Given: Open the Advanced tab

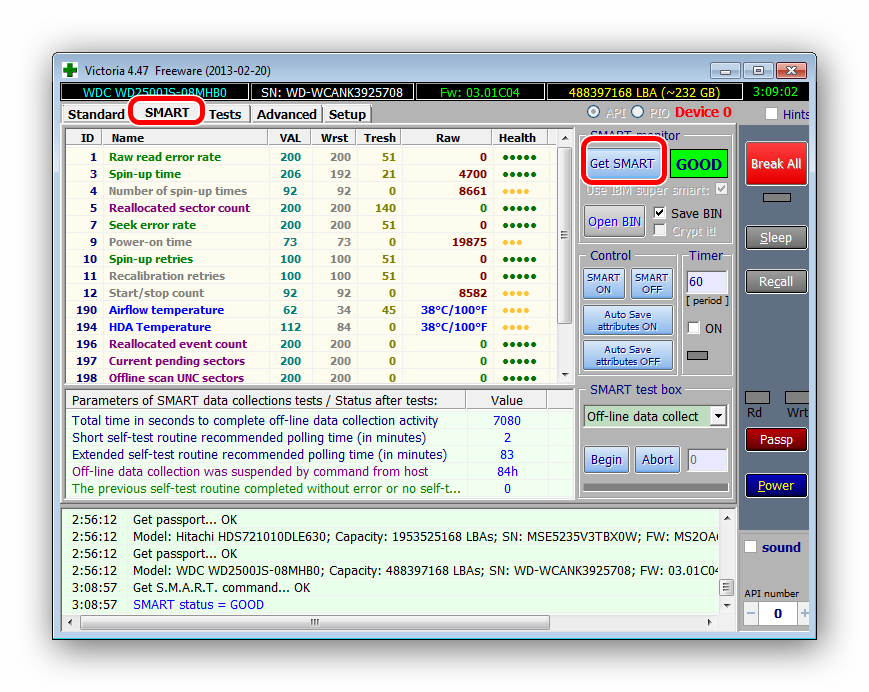Looking at the screenshot, I should pyautogui.click(x=286, y=114).
